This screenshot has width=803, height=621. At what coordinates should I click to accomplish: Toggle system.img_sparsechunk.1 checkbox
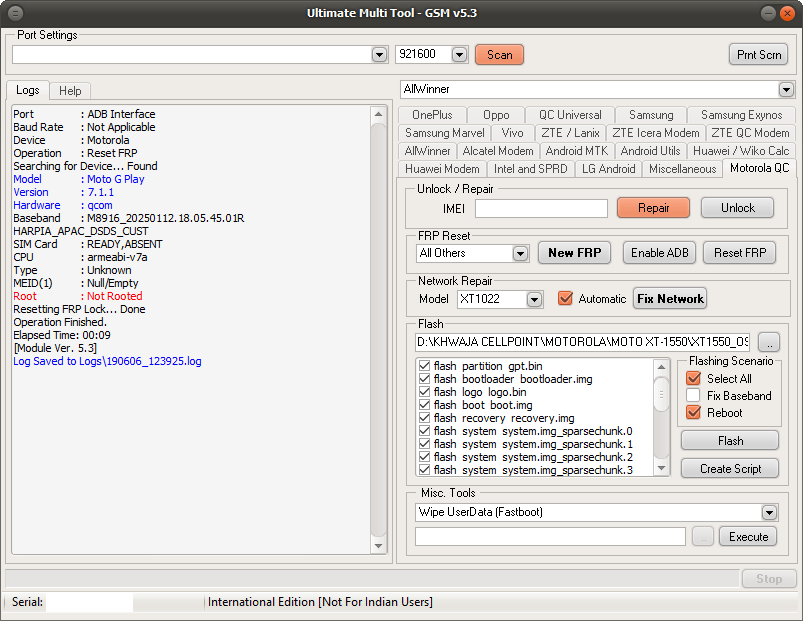click(424, 444)
